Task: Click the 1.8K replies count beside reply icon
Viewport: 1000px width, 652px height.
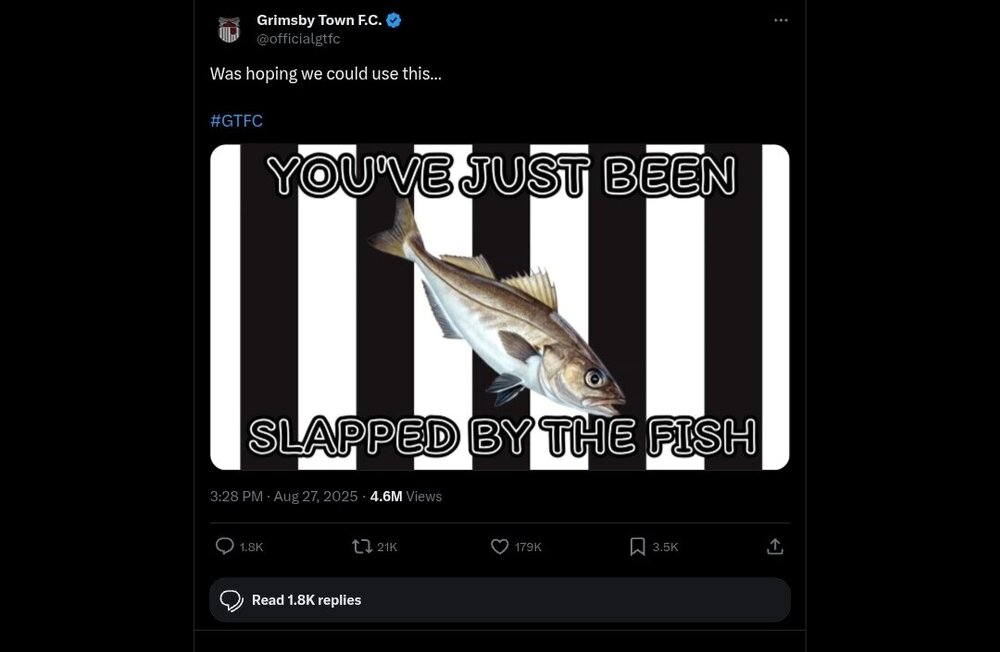Action: [251, 547]
